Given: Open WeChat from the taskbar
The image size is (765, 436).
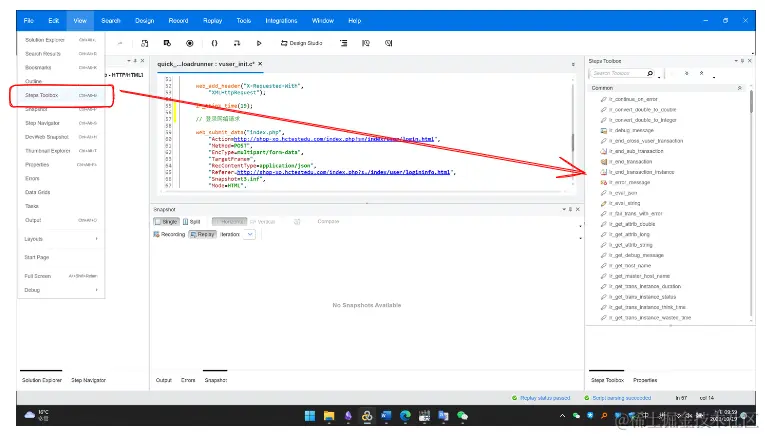Looking at the screenshot, I should pos(463,416).
